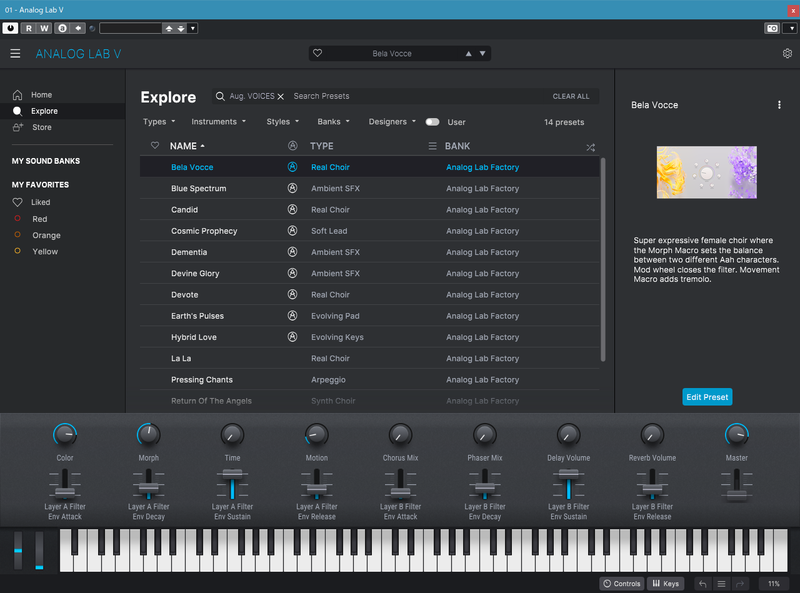This screenshot has height=593, width=800.
Task: Click the redo arrow in bottom bar
Action: point(740,584)
